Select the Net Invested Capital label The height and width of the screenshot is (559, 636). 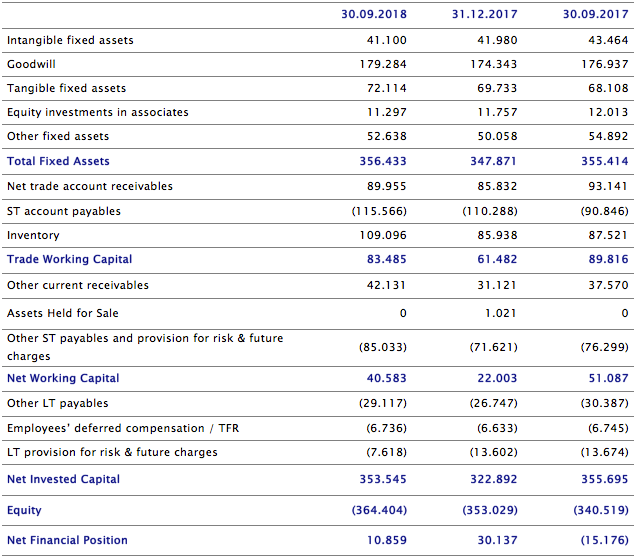pyautogui.click(x=63, y=480)
